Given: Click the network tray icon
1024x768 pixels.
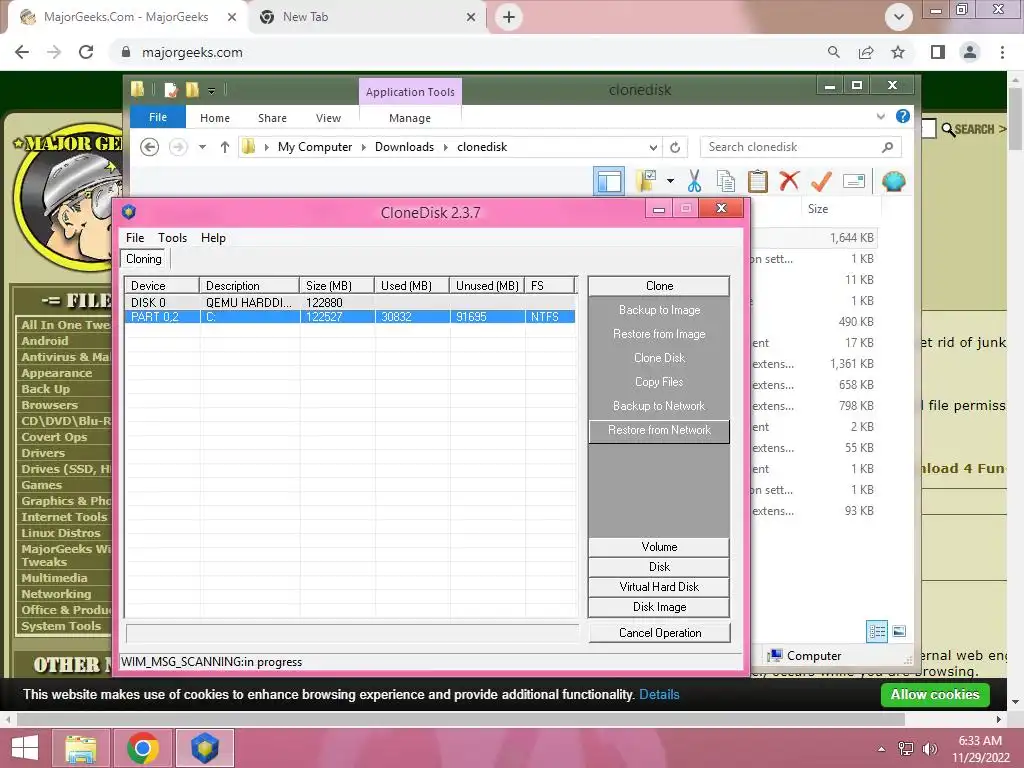Looking at the screenshot, I should (x=906, y=749).
